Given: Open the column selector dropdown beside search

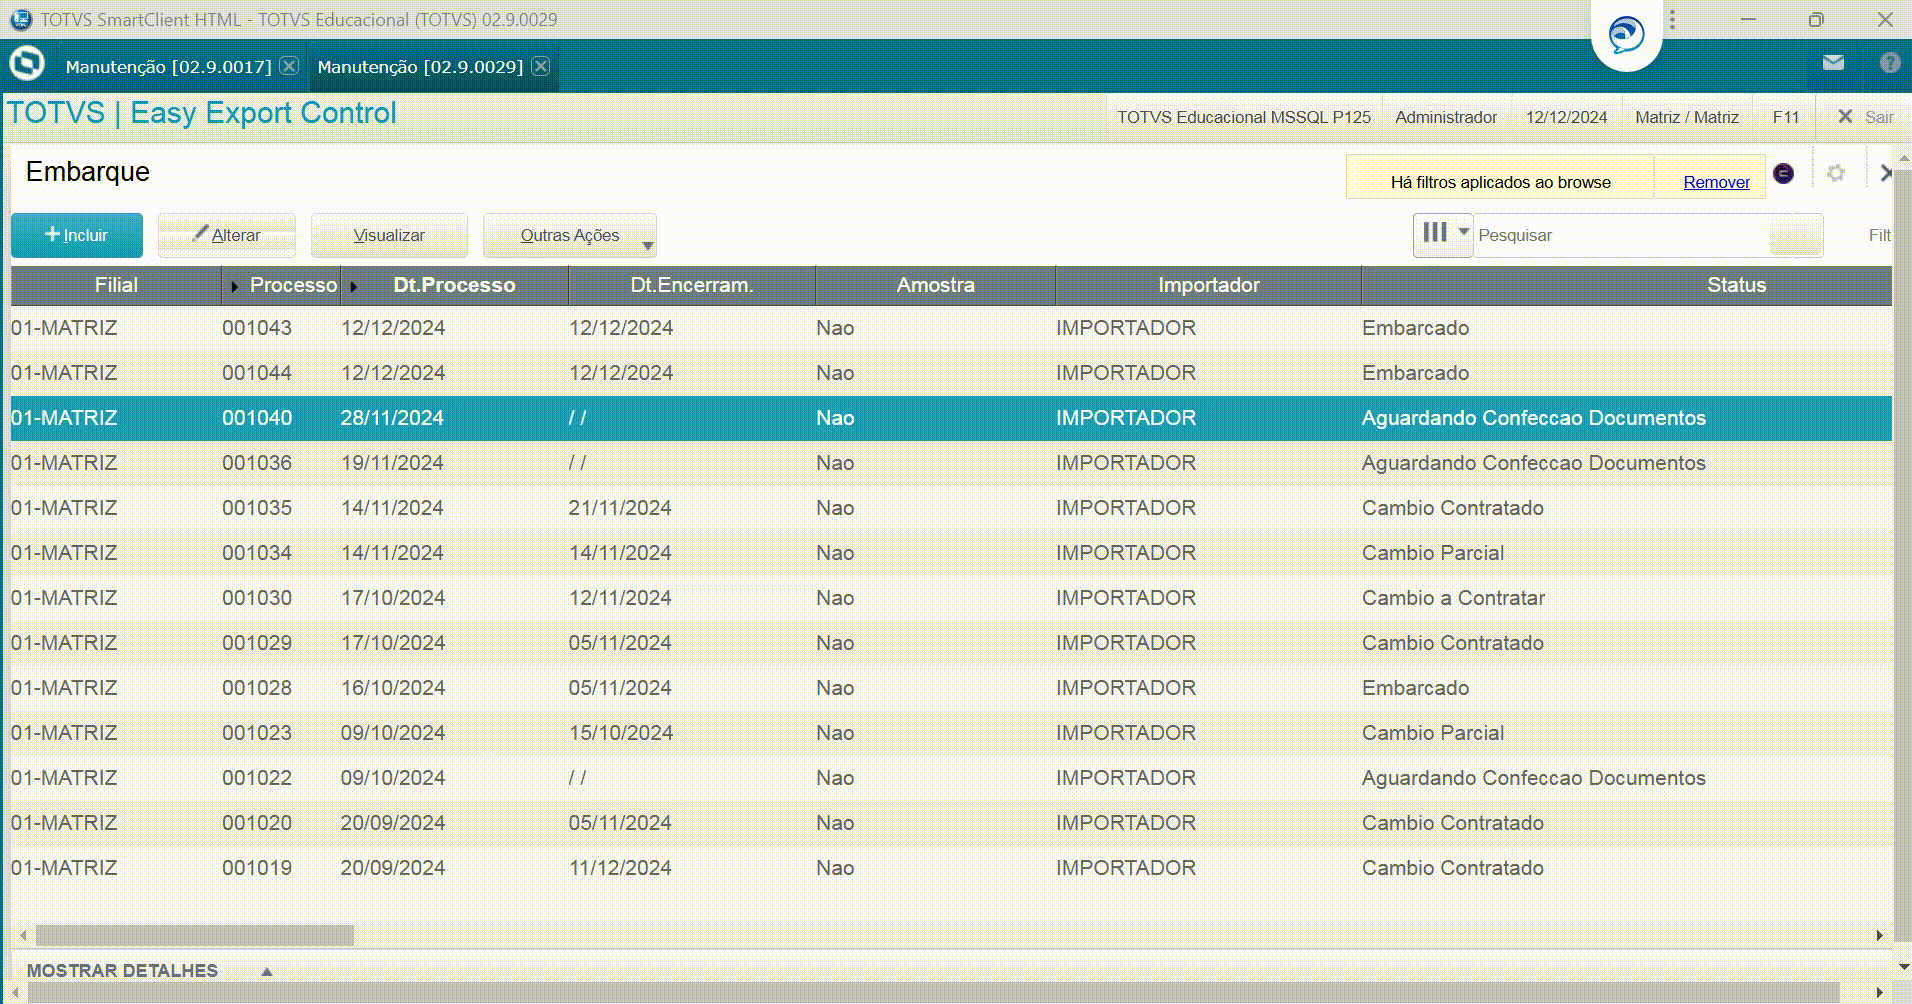Looking at the screenshot, I should (1442, 235).
